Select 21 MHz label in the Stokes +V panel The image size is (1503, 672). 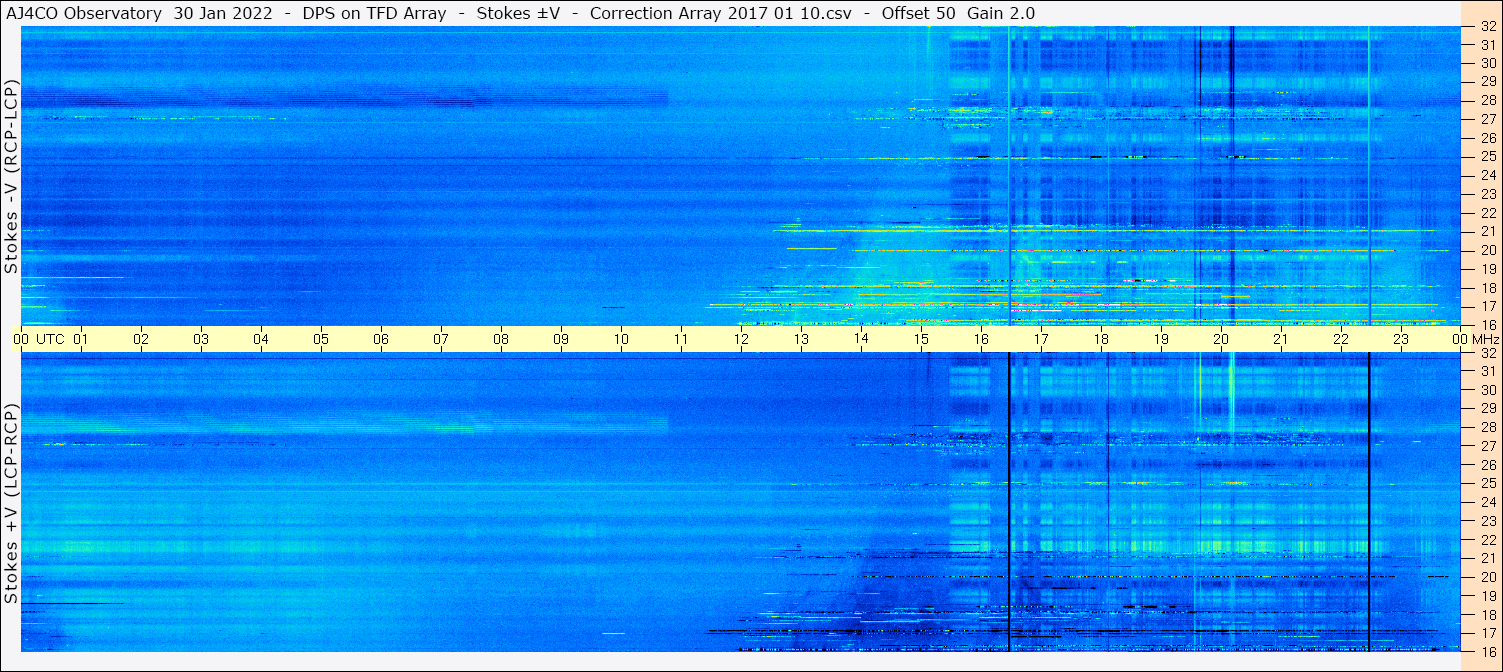coord(1487,558)
